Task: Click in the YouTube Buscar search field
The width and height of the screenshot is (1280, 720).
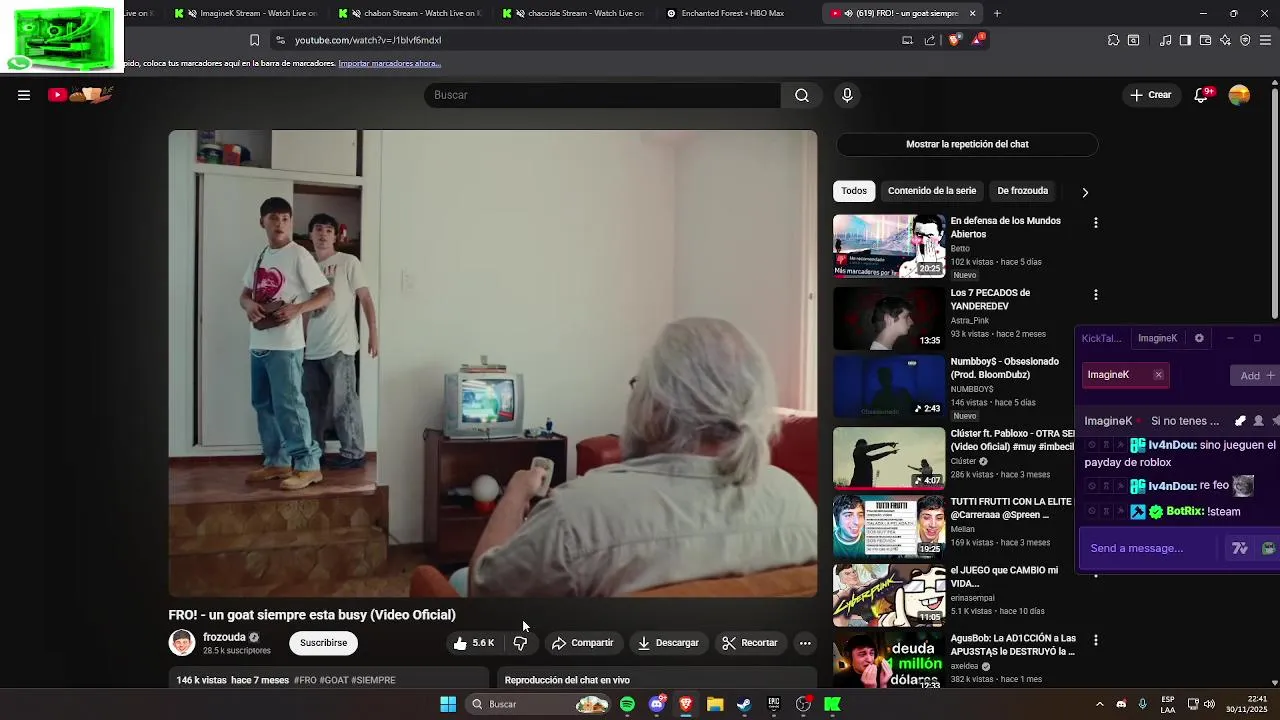Action: [x=602, y=95]
